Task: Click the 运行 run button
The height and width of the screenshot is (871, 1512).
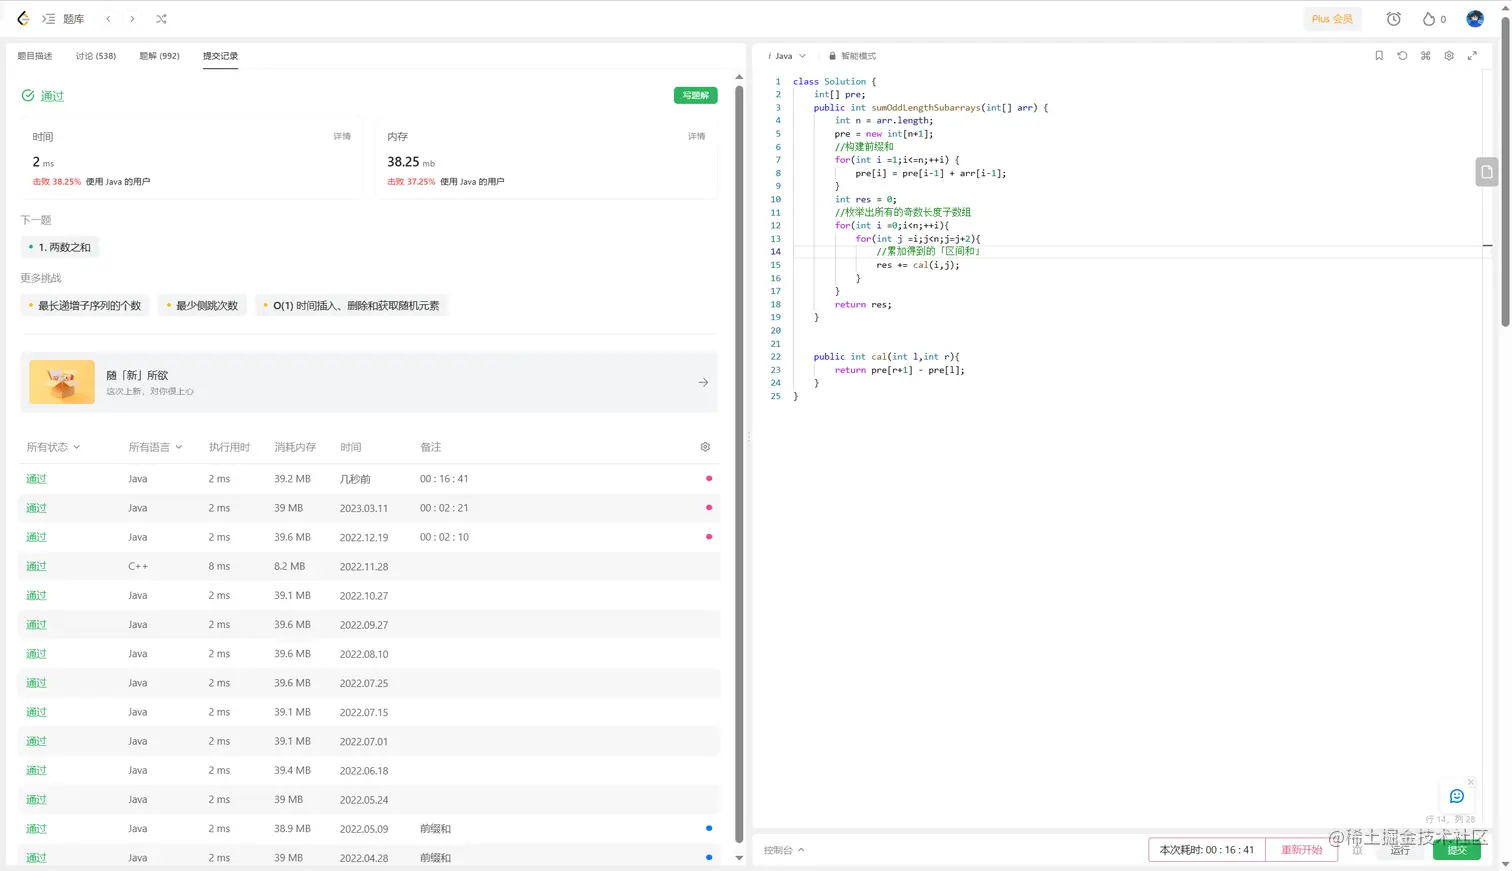Action: (1400, 850)
